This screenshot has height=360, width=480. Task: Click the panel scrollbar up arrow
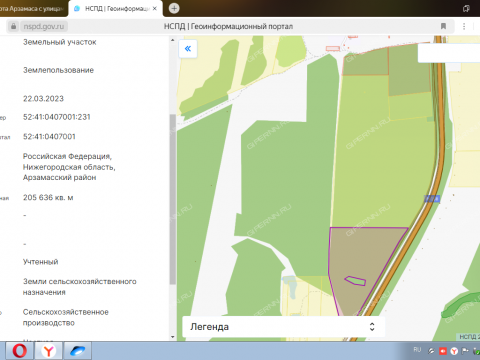[x=172, y=40]
